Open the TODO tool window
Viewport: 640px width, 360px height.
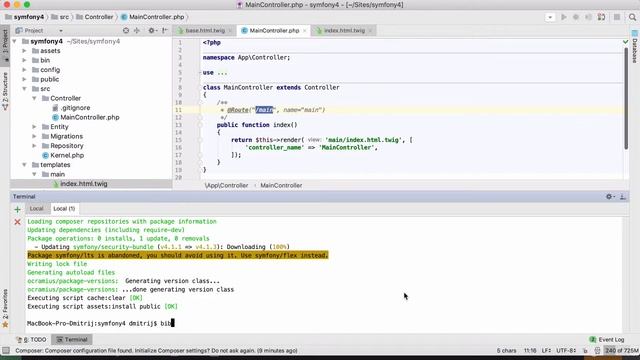pyautogui.click(x=31, y=340)
